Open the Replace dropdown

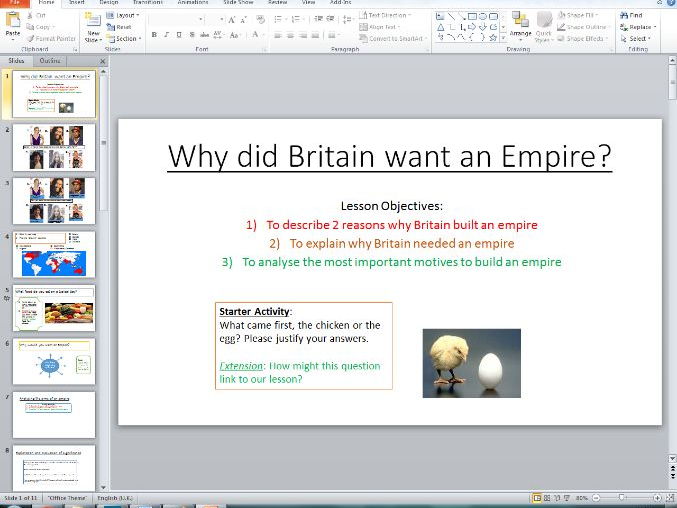tap(638, 27)
